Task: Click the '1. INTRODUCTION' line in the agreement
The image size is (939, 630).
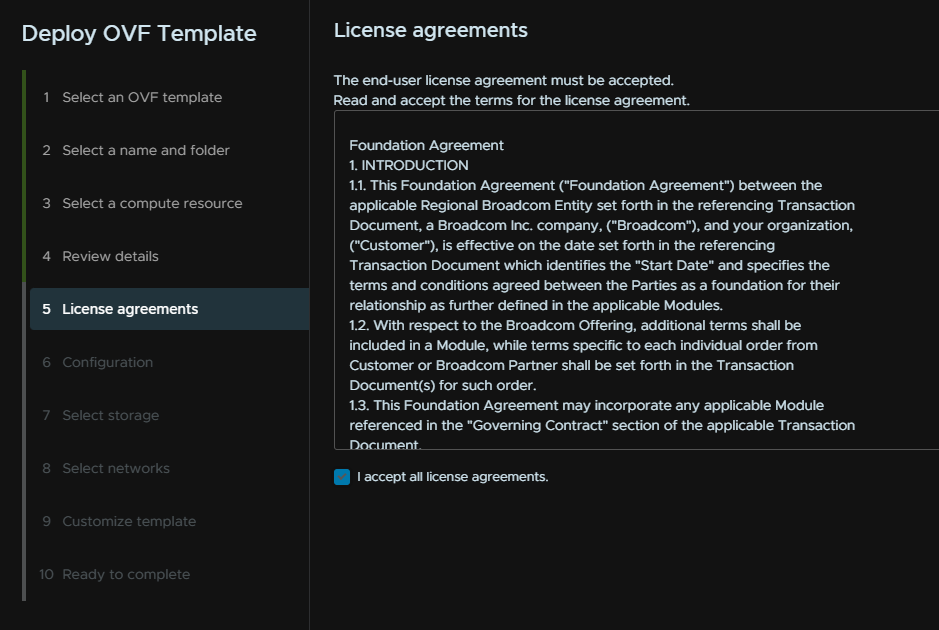Action: 409,165
